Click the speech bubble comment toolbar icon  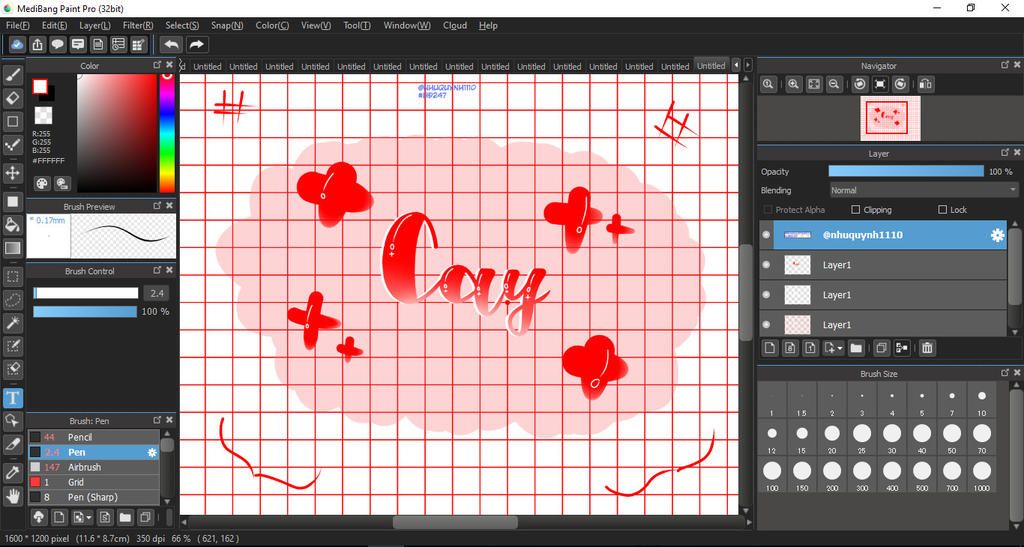coord(57,44)
